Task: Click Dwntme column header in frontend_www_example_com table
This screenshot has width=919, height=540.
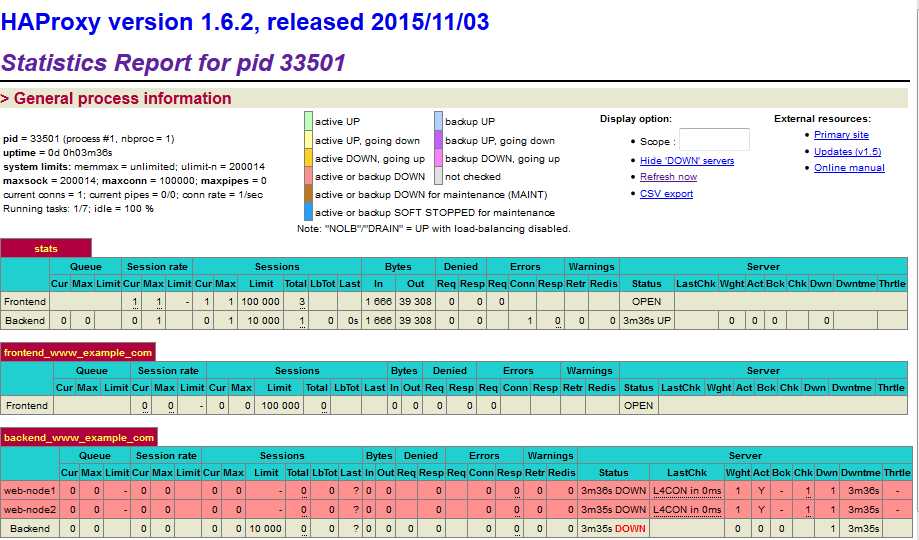Action: tap(852, 388)
